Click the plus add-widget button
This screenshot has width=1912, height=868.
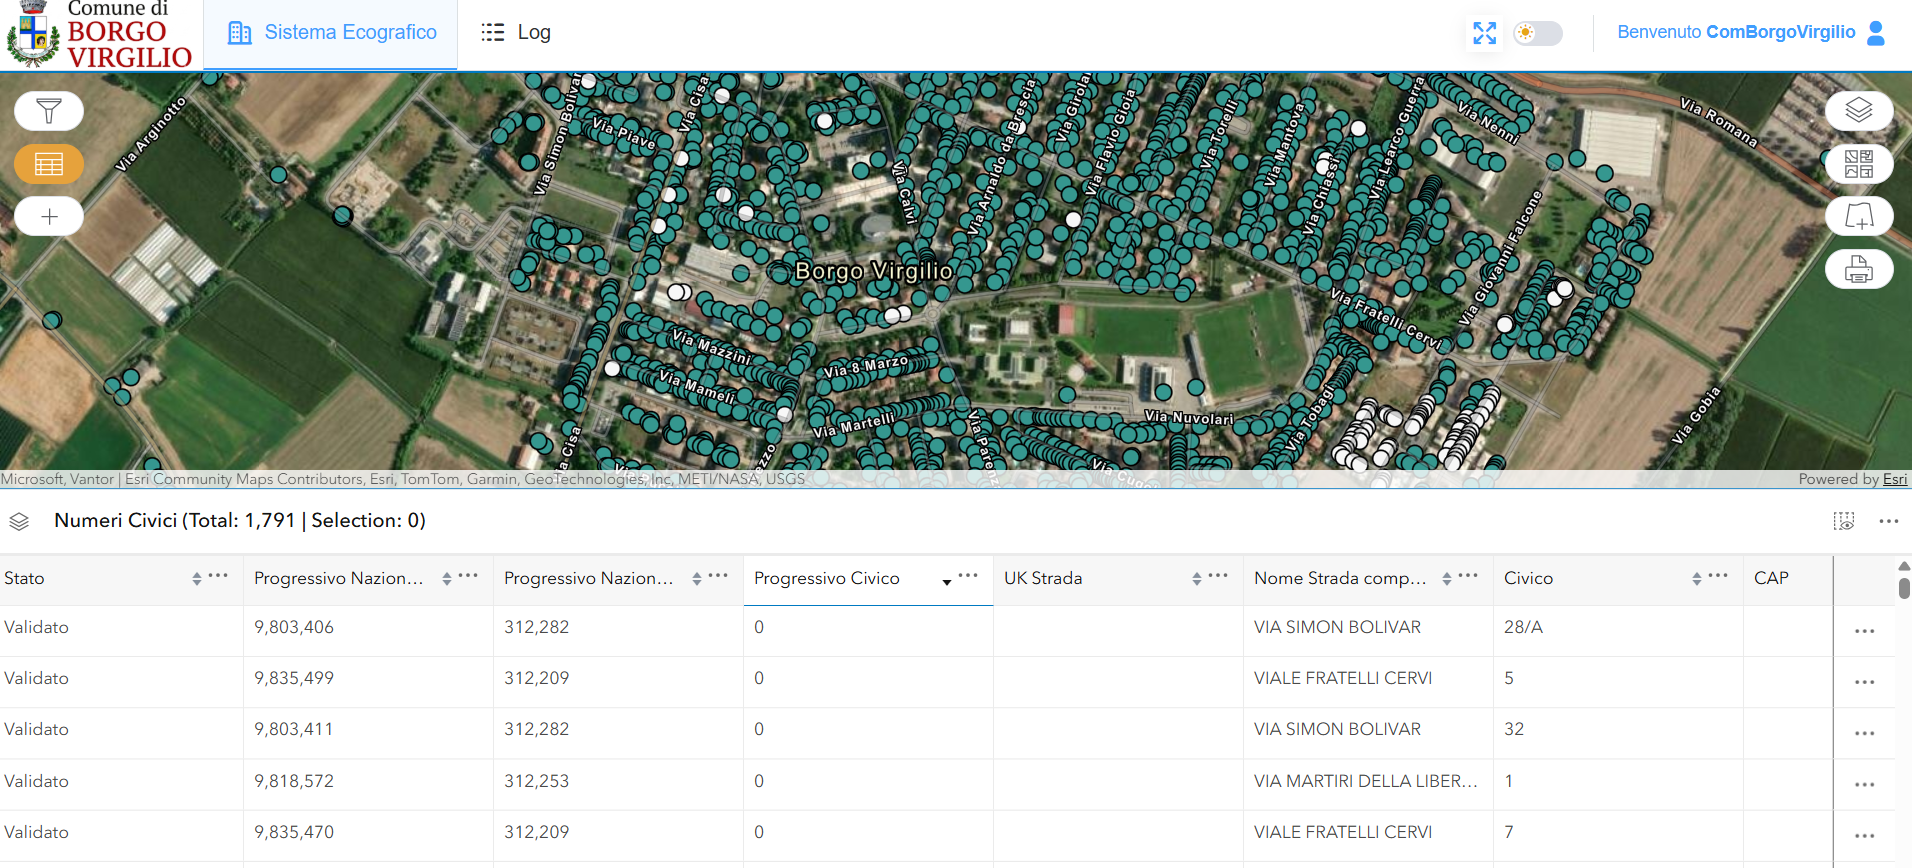pyautogui.click(x=49, y=216)
